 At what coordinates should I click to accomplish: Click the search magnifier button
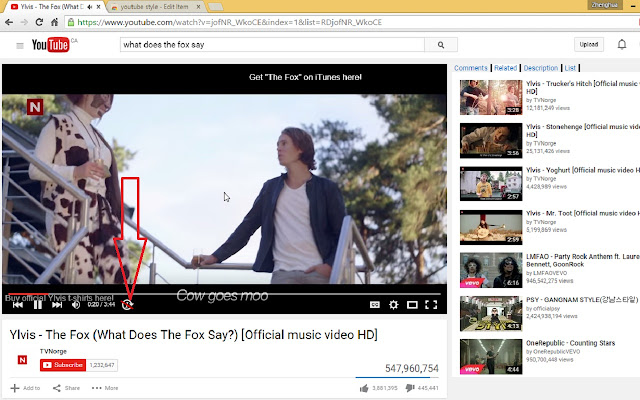tap(441, 45)
